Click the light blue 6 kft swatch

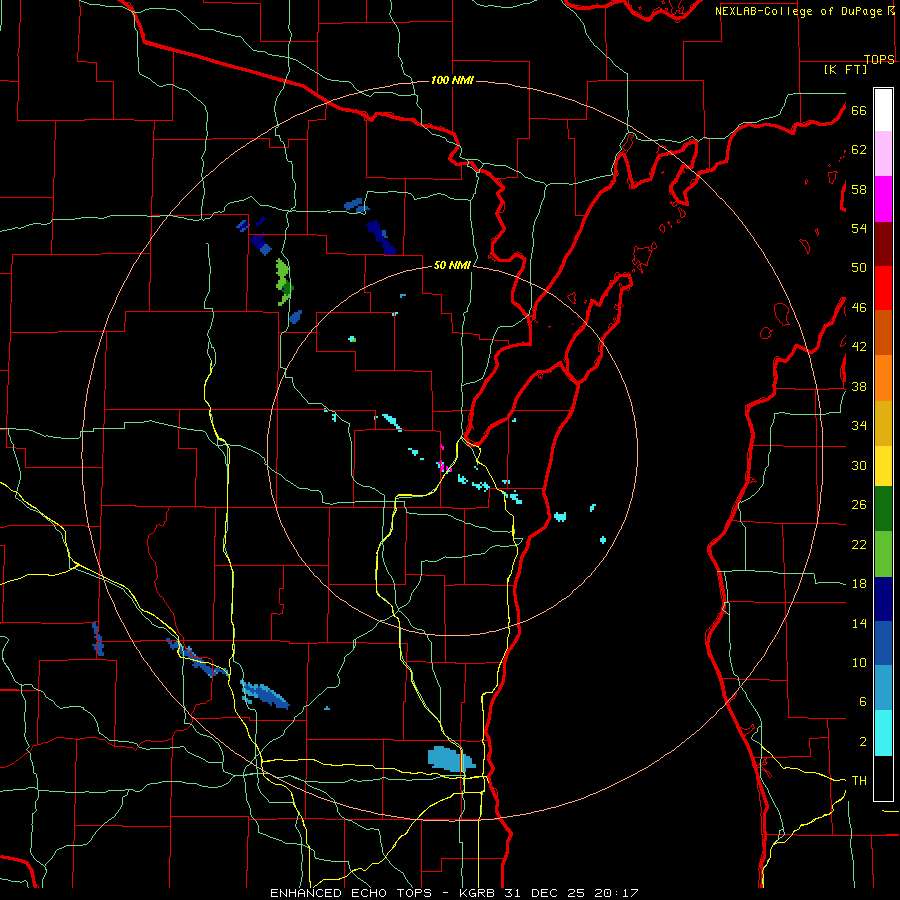coord(883,688)
